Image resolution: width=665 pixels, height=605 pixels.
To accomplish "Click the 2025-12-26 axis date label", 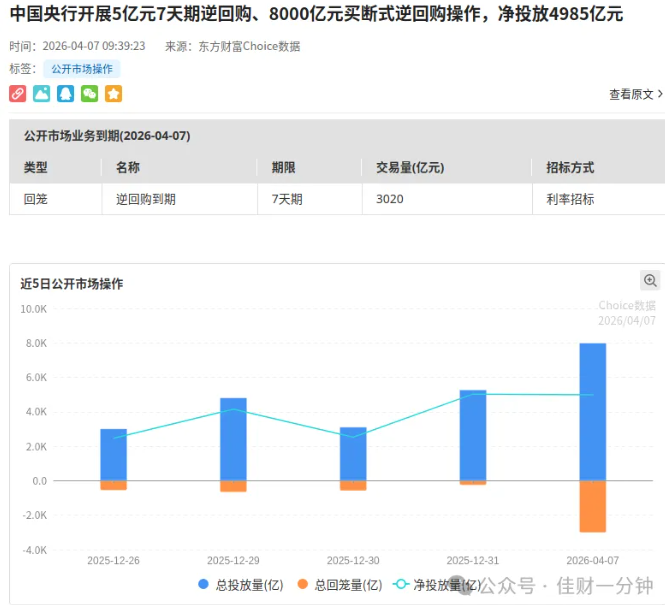I will coord(113,560).
